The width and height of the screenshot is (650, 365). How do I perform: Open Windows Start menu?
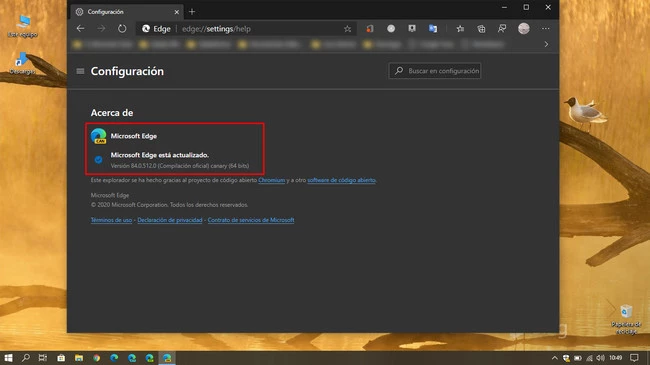tap(8, 358)
